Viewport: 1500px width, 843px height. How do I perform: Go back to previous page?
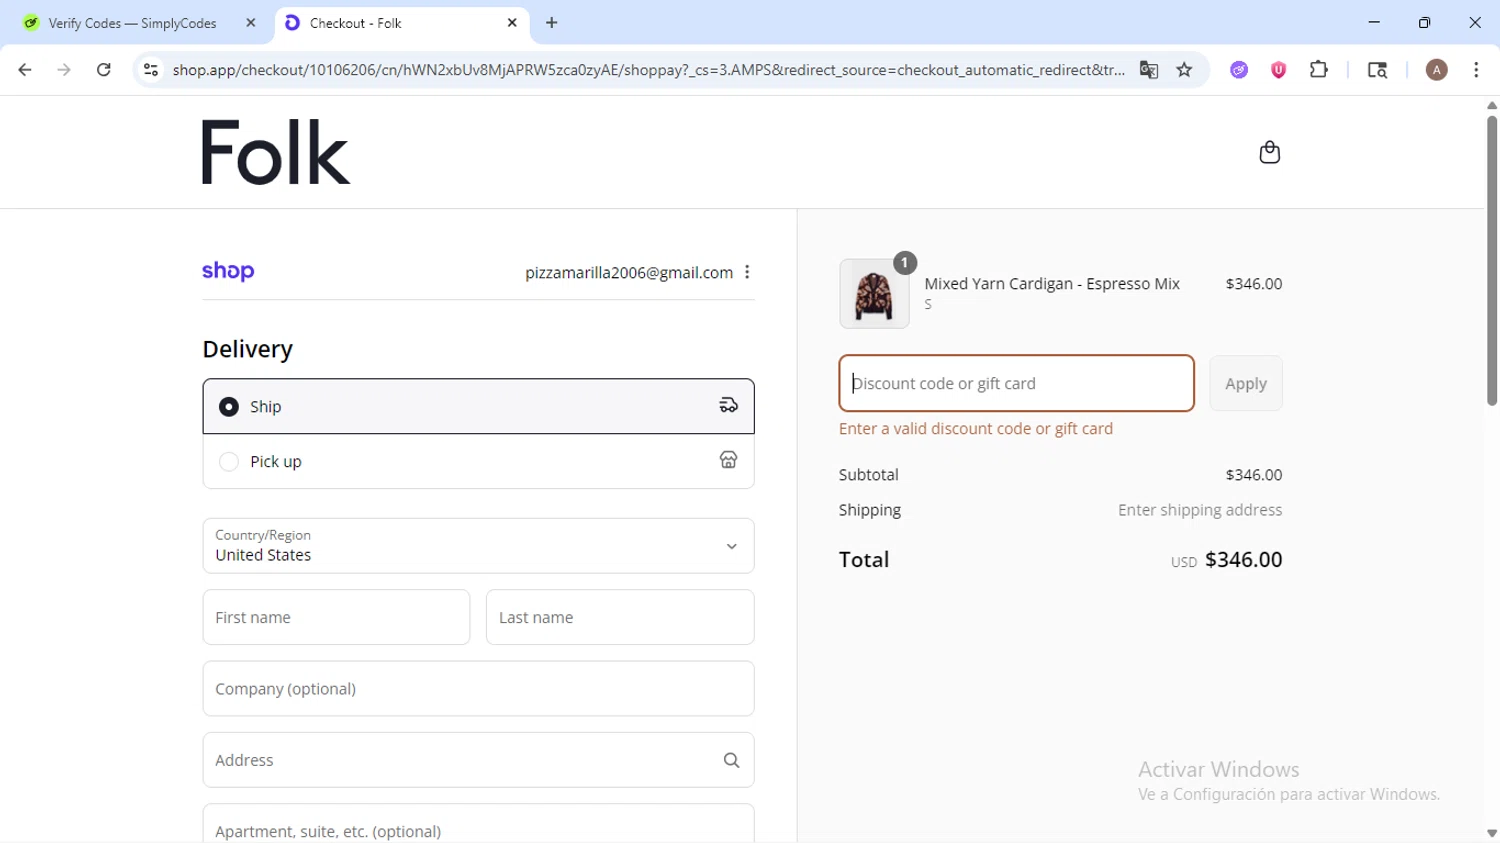point(25,70)
